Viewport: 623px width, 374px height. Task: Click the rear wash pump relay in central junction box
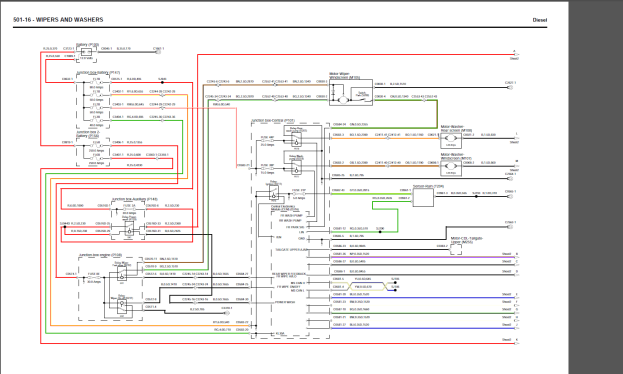tap(296, 139)
